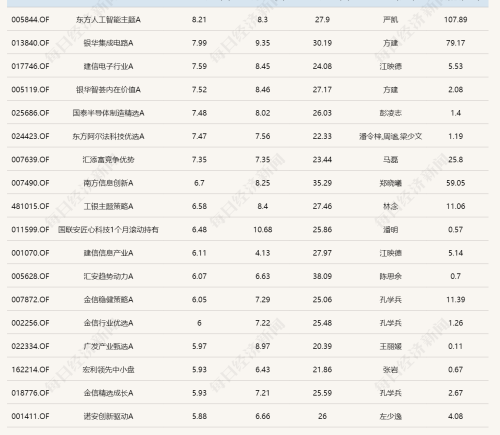
Task: Click manager name 王丽媛
Action: (x=390, y=346)
